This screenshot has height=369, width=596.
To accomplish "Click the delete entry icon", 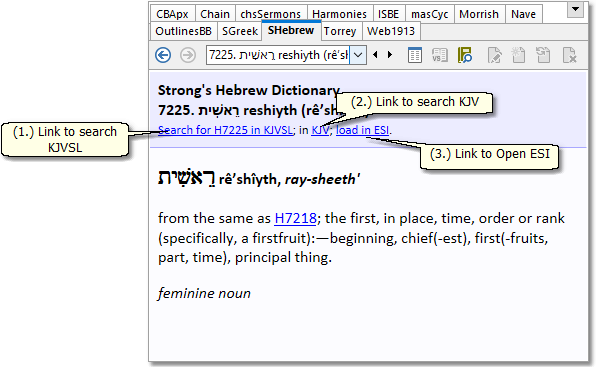I will (x=569, y=55).
